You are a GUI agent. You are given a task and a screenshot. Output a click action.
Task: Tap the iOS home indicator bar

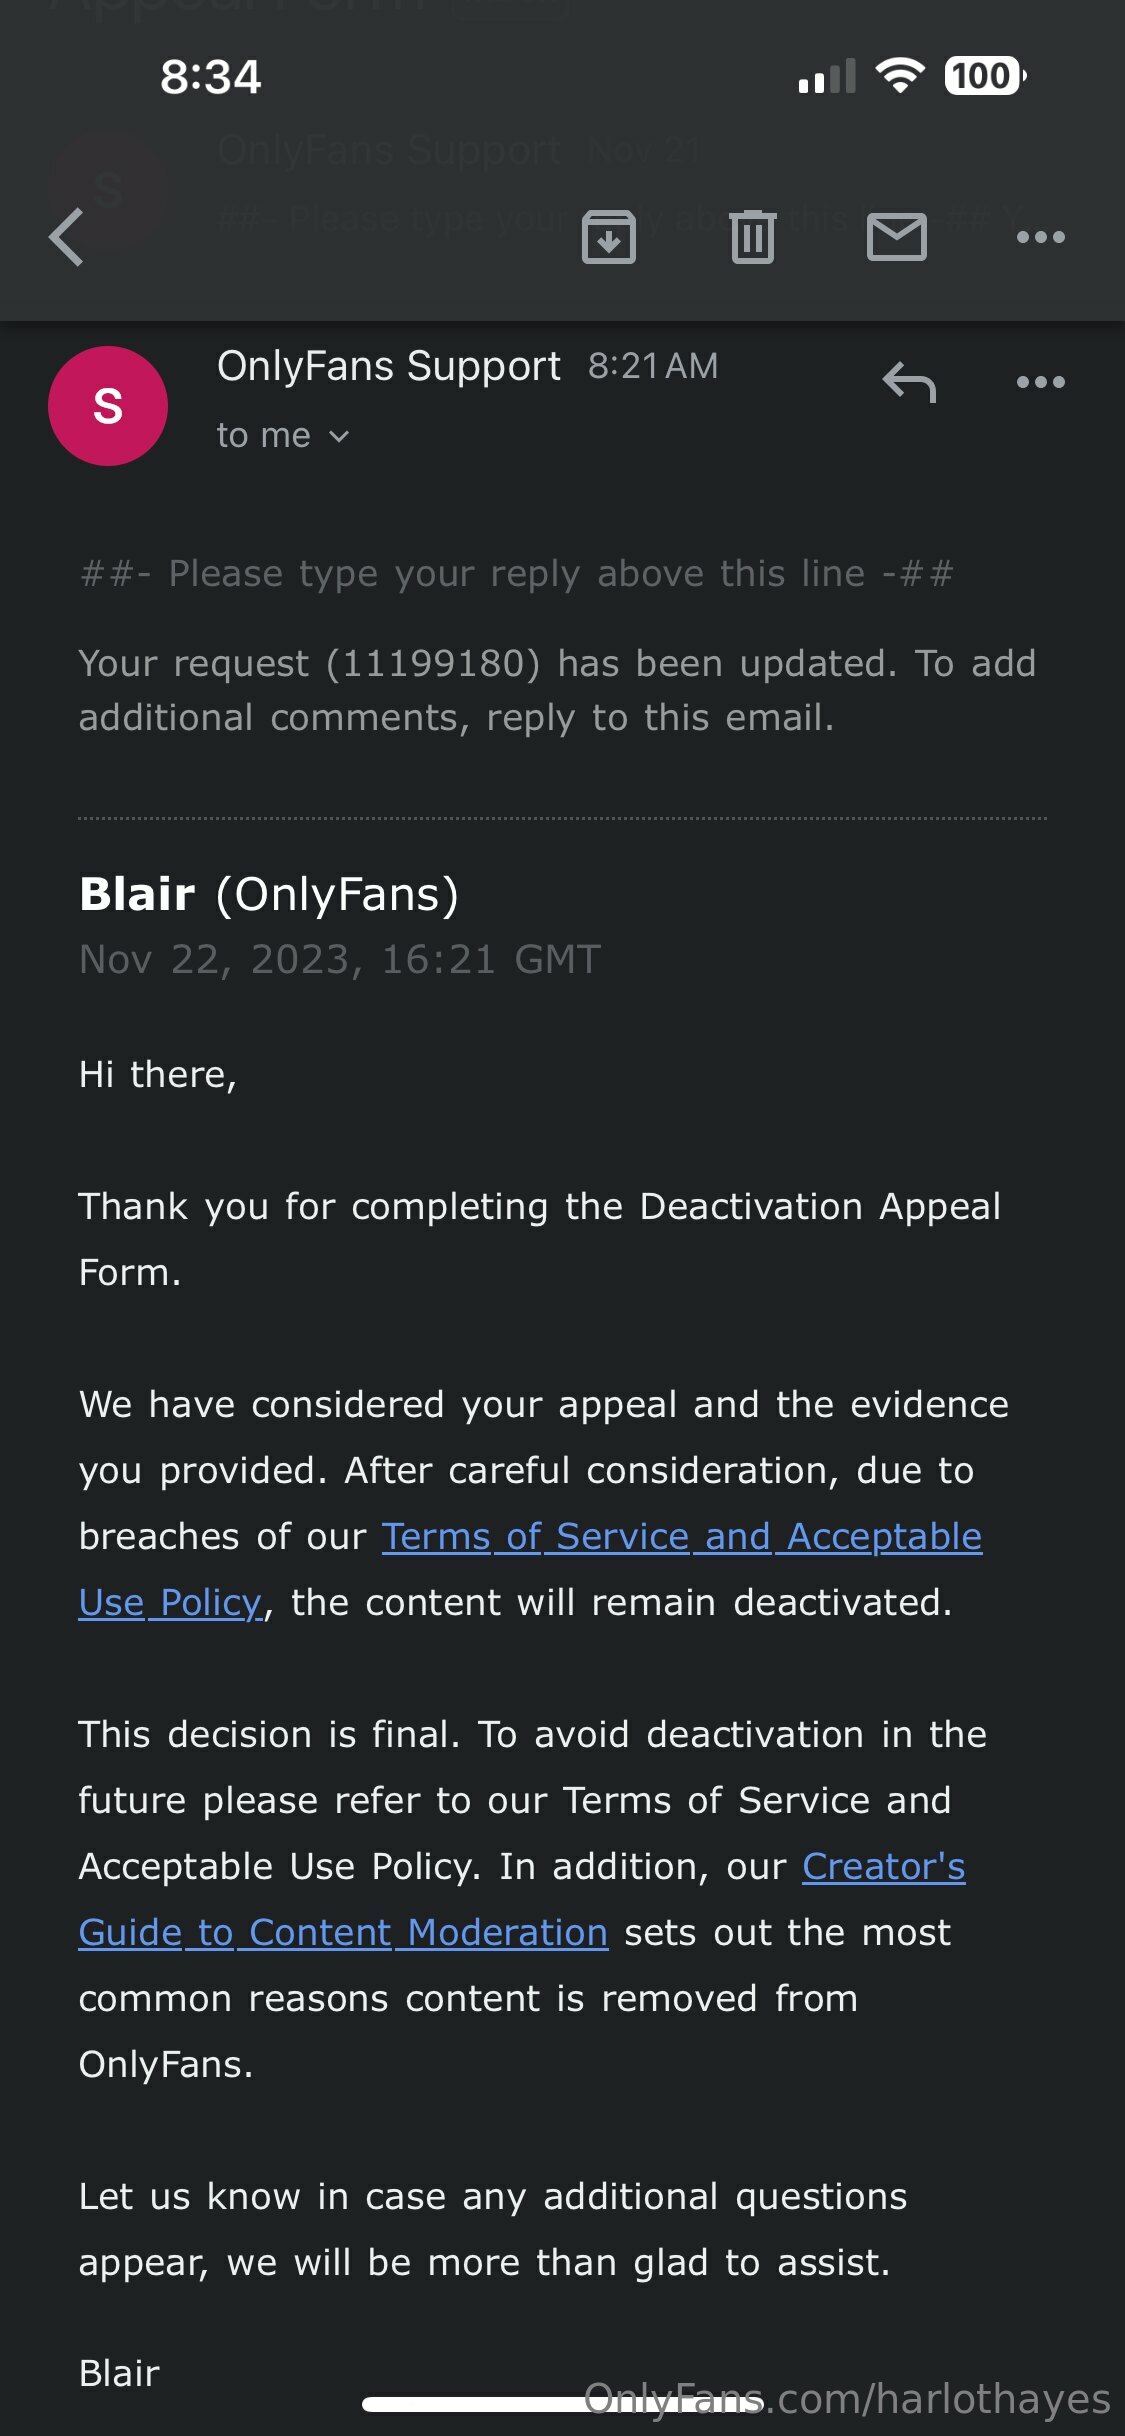tap(563, 2404)
